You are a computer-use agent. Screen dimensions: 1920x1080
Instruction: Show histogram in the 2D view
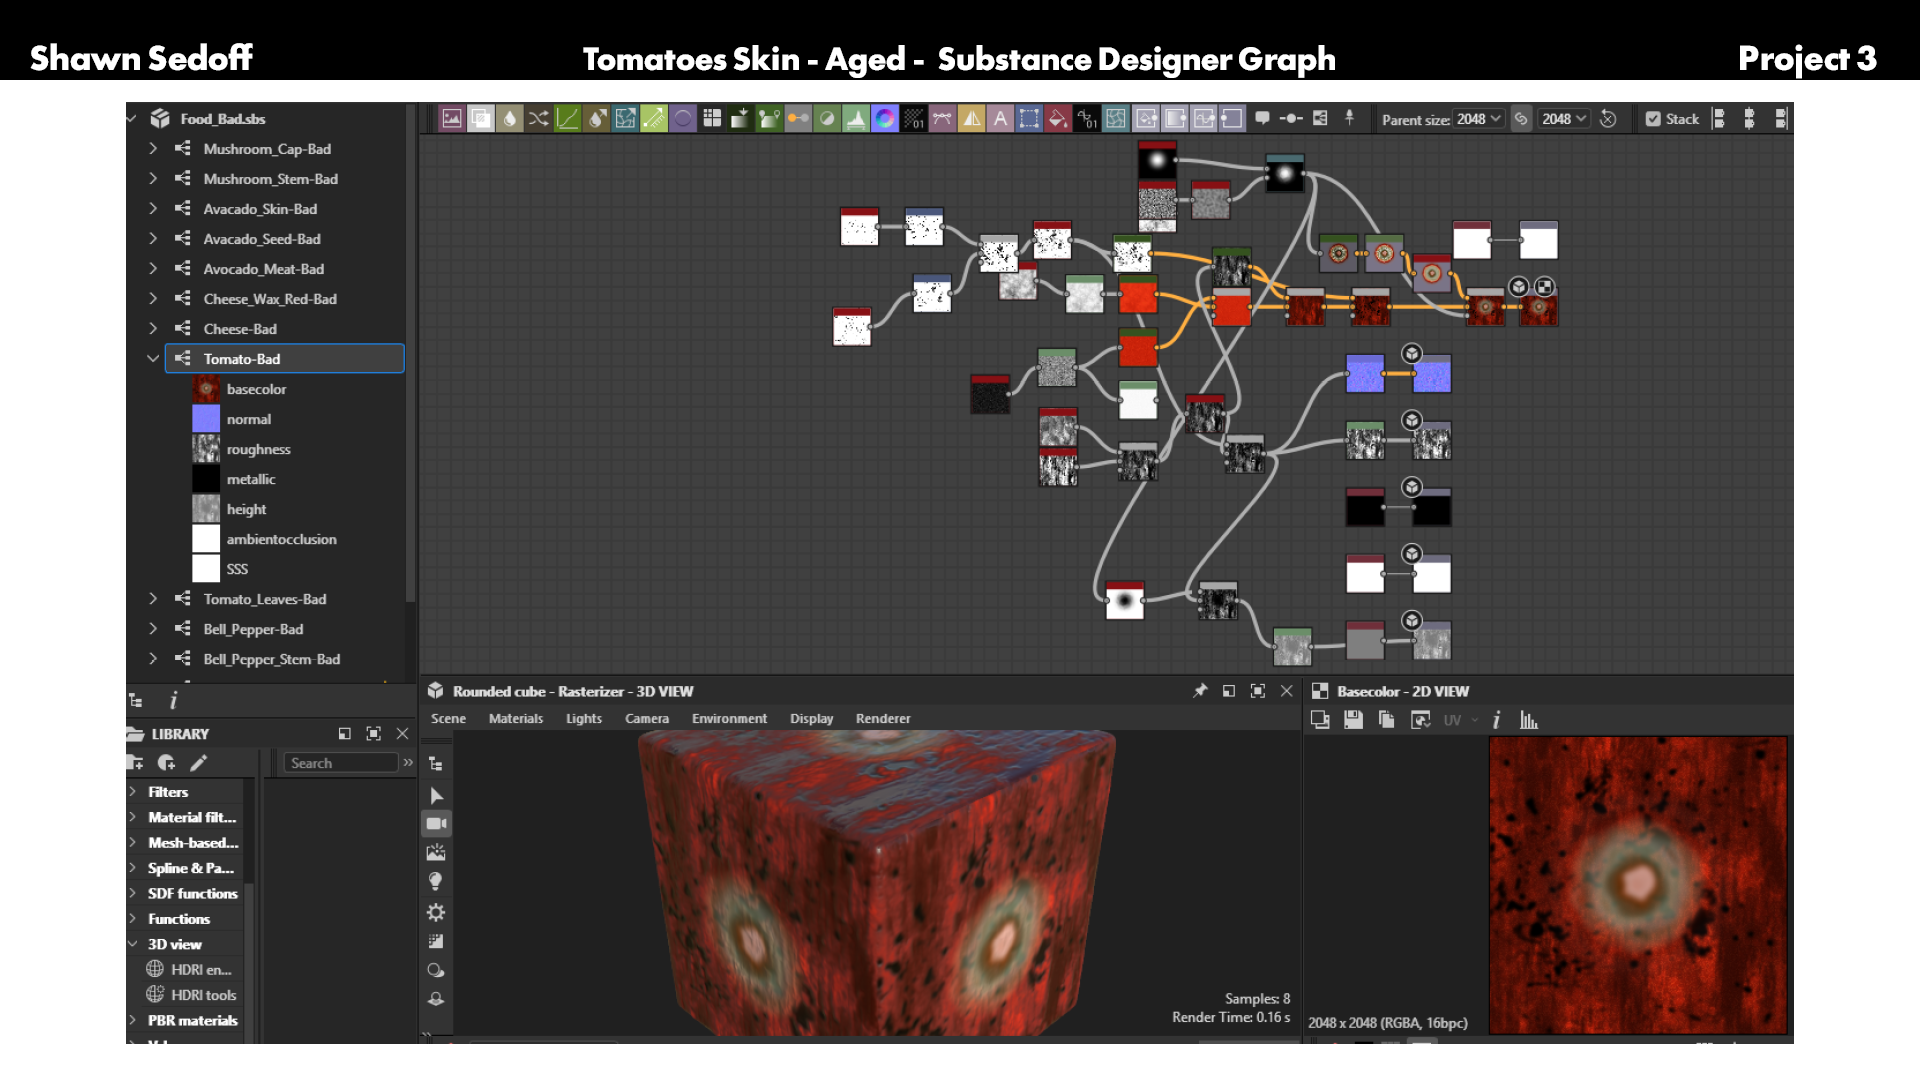click(1529, 720)
